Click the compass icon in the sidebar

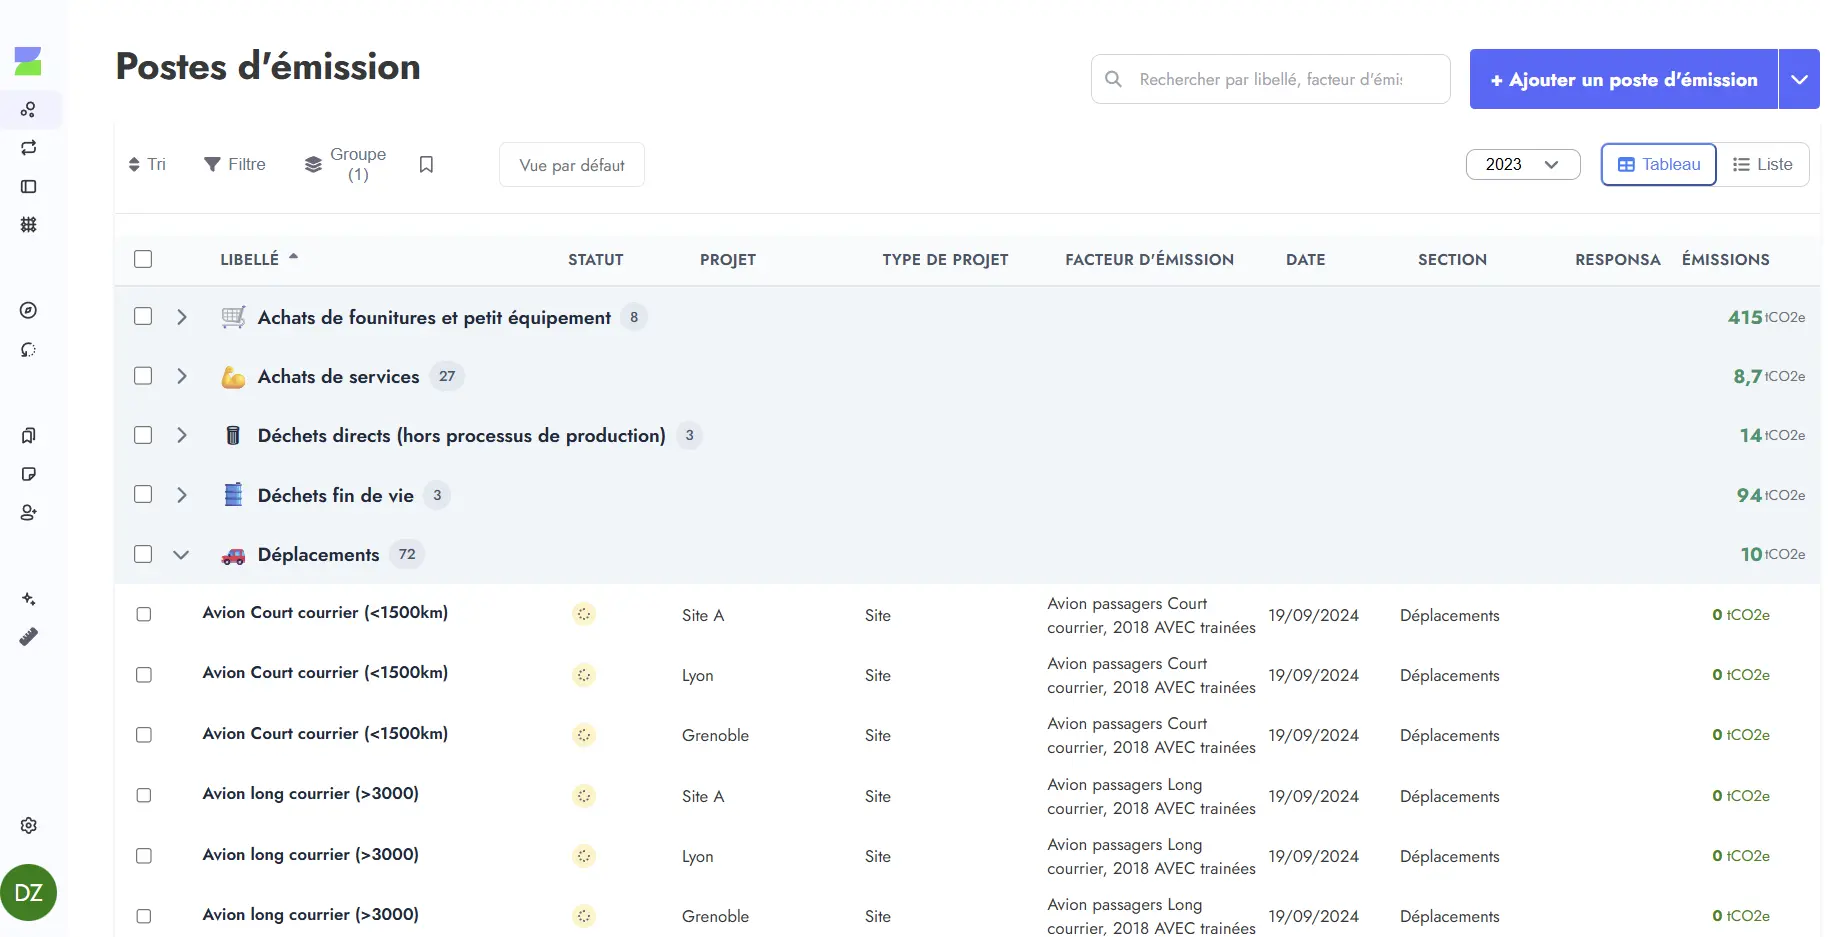click(28, 310)
